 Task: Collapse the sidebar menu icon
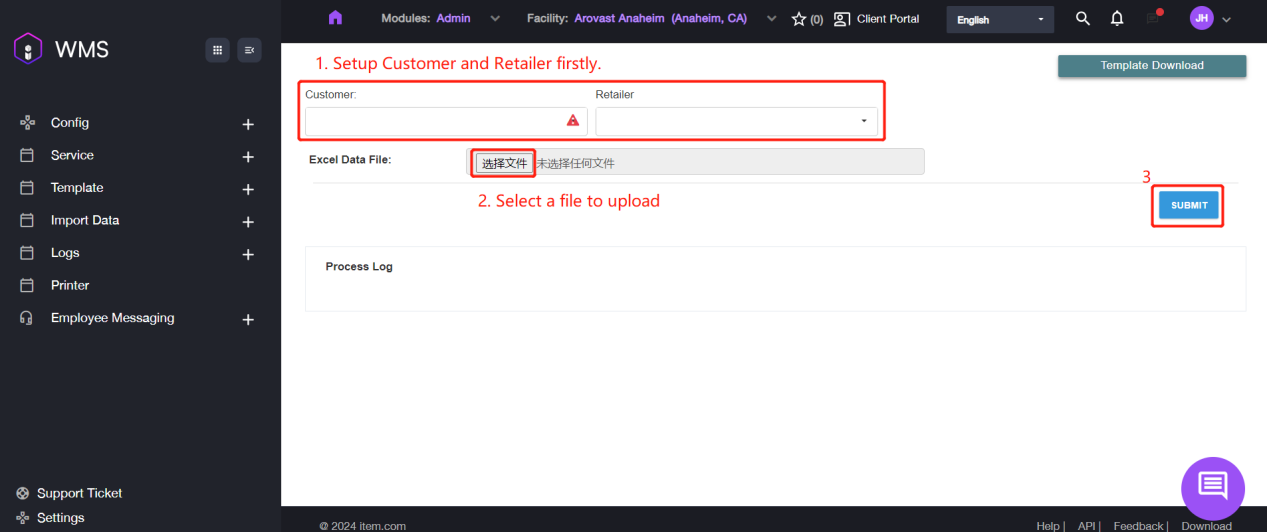pyautogui.click(x=249, y=50)
